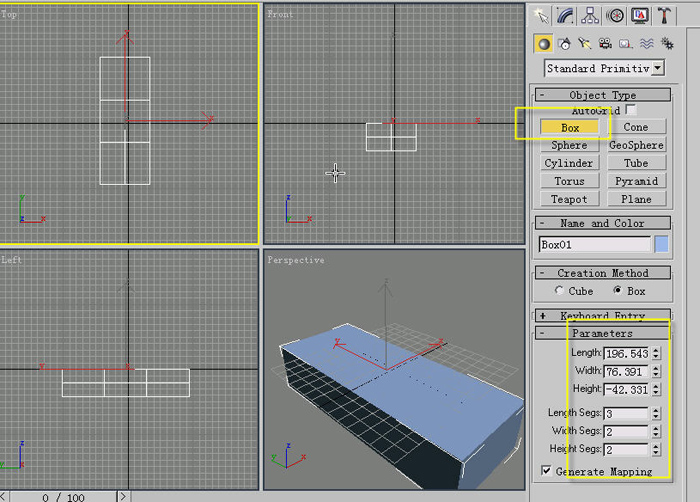
Task: Open the Utilities hammer tab
Action: [x=664, y=16]
